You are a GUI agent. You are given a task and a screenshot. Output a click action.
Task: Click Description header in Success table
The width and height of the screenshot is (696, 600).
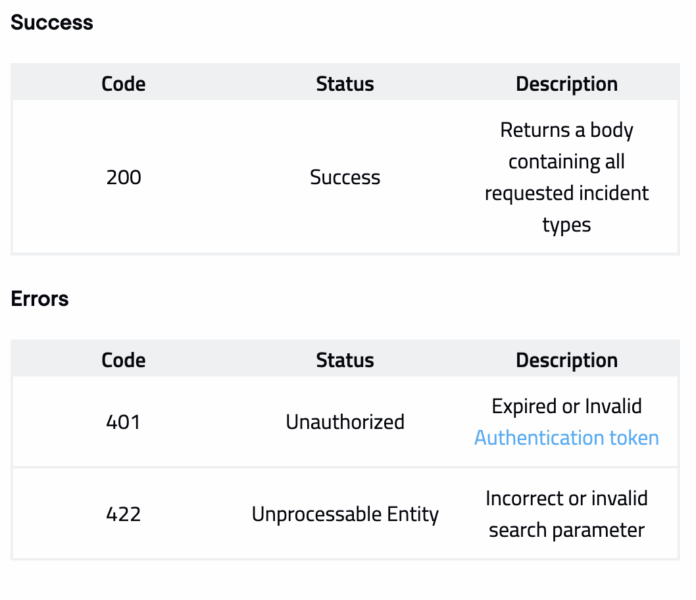(x=566, y=84)
